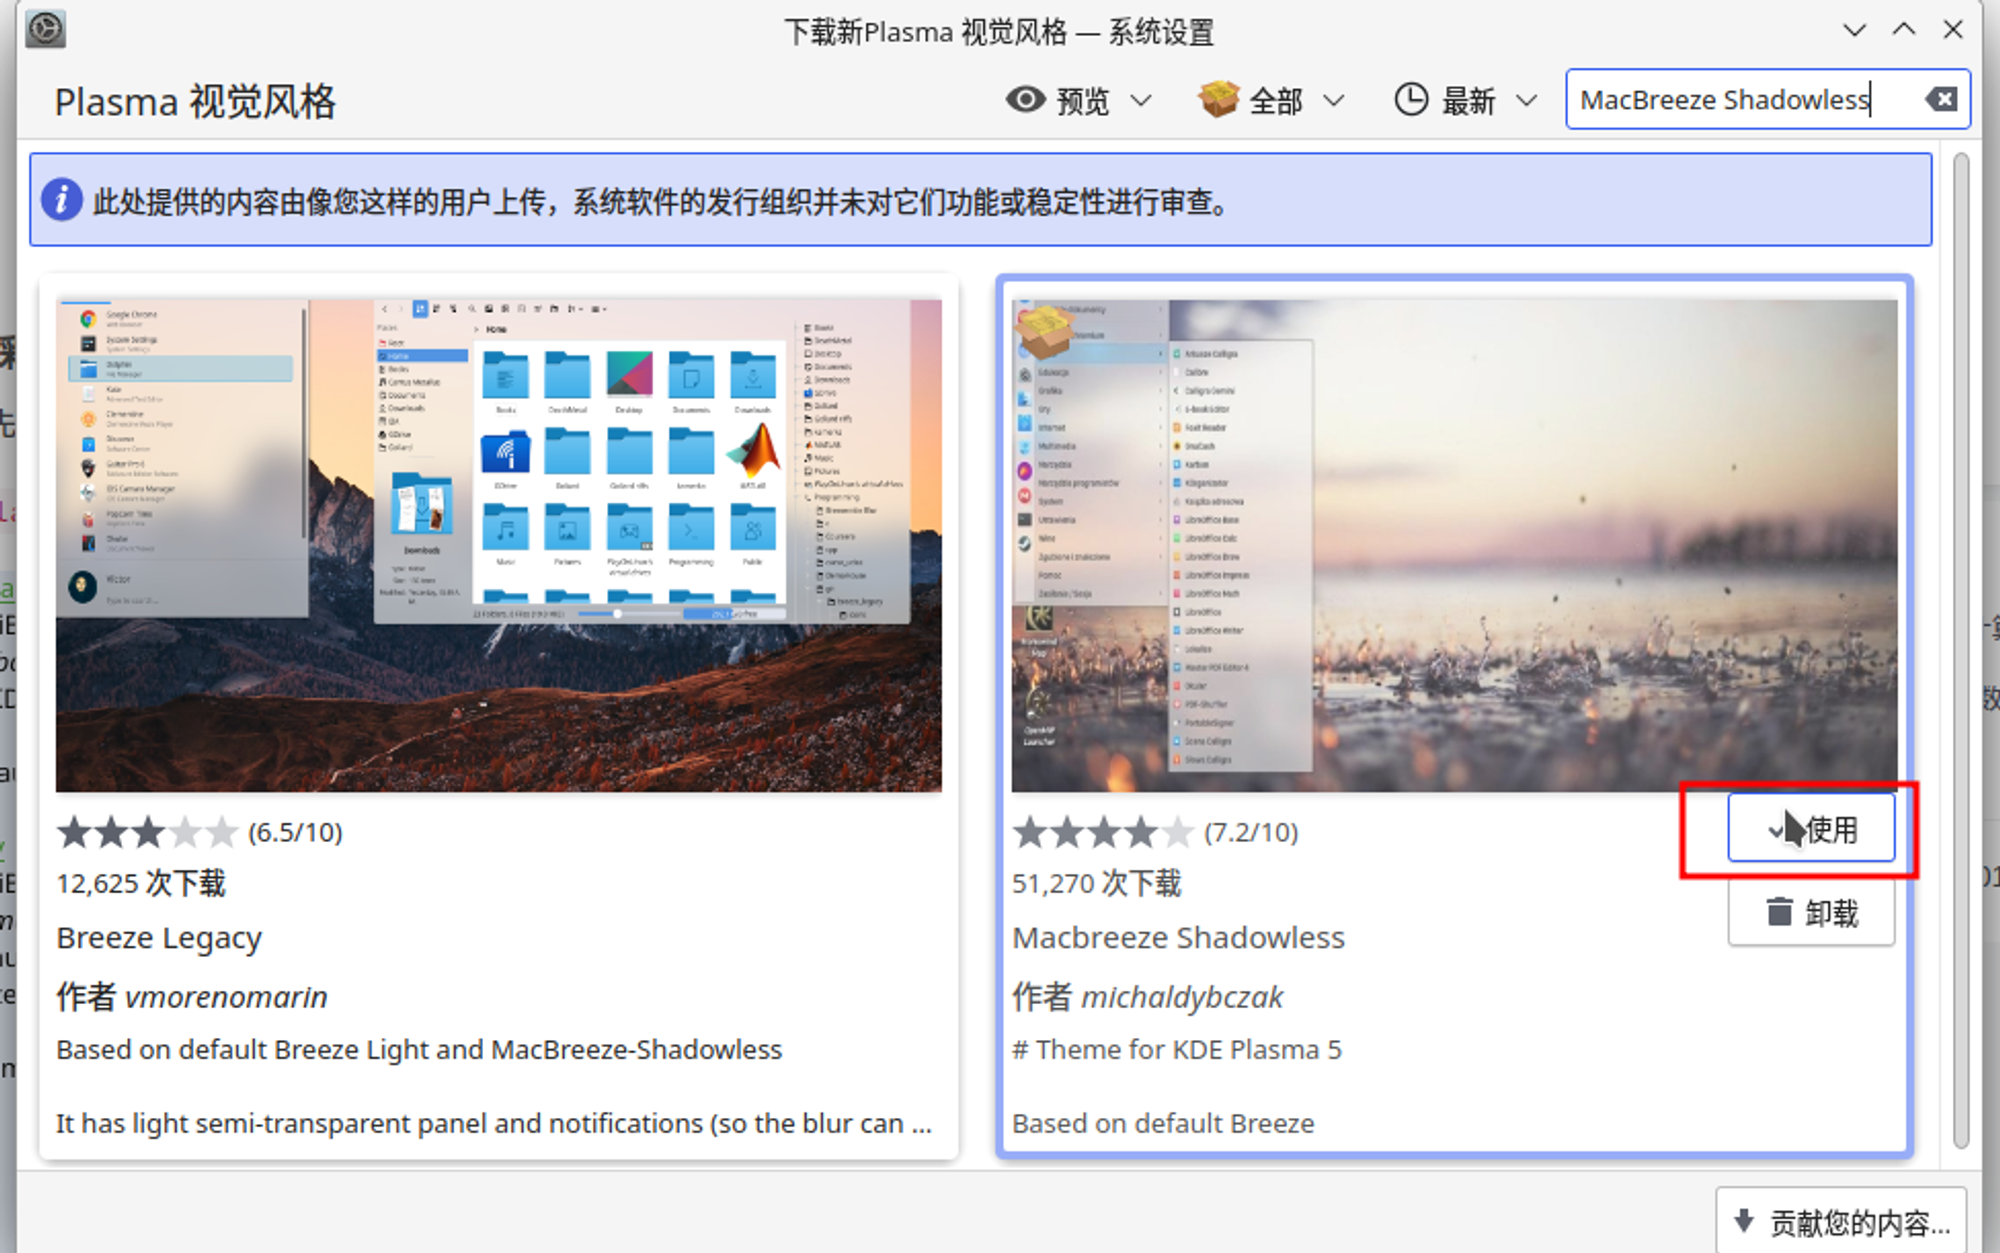Click the blue info icon in the notice banner
The width and height of the screenshot is (2000, 1253).
point(62,200)
